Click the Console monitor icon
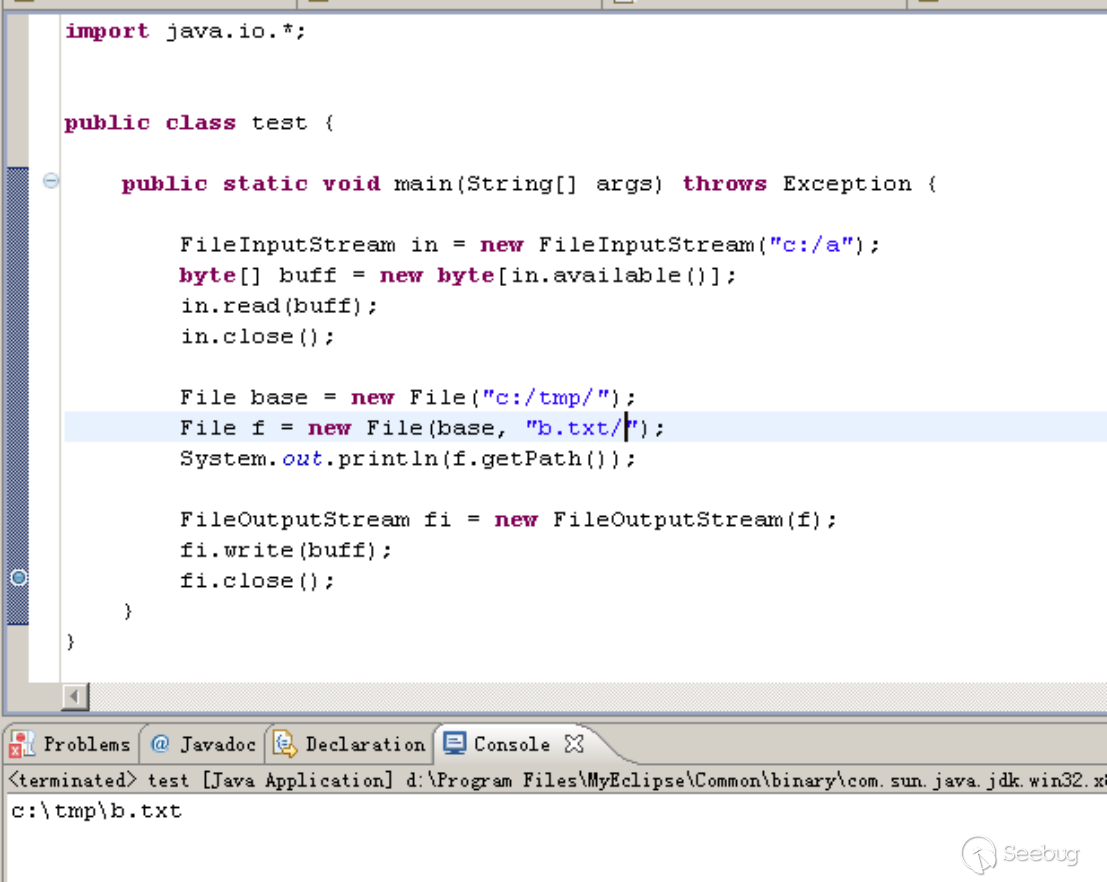1107x882 pixels. [x=455, y=743]
